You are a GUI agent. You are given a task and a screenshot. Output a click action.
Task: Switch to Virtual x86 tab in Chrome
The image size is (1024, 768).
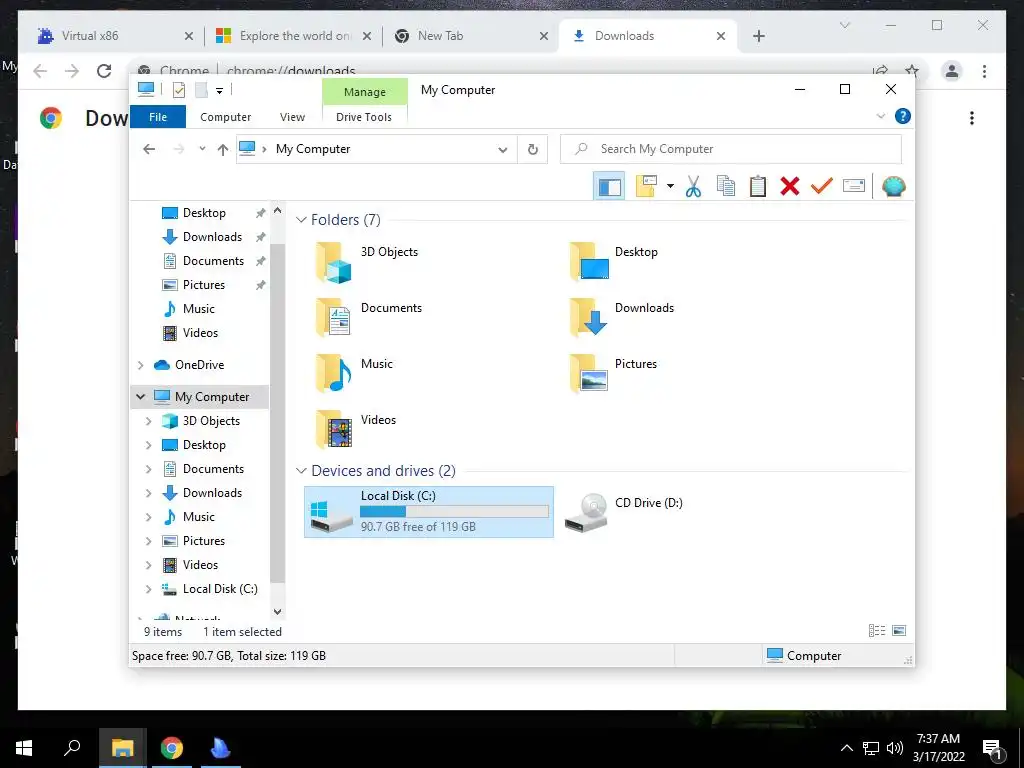tap(115, 36)
